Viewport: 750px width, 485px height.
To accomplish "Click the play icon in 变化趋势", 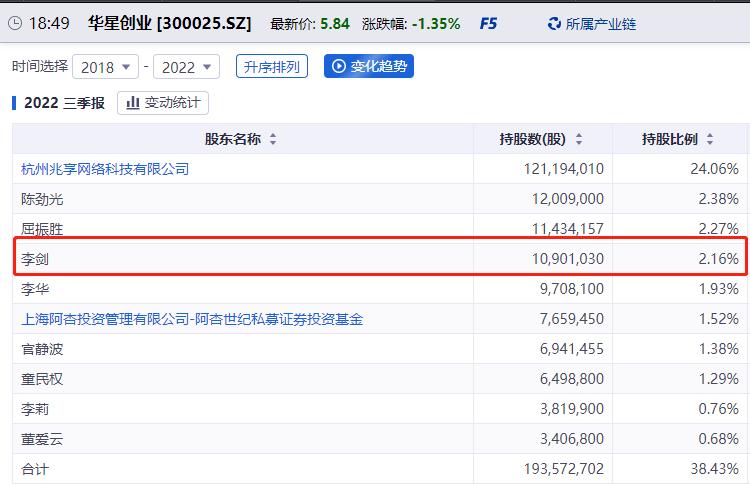I will (339, 66).
